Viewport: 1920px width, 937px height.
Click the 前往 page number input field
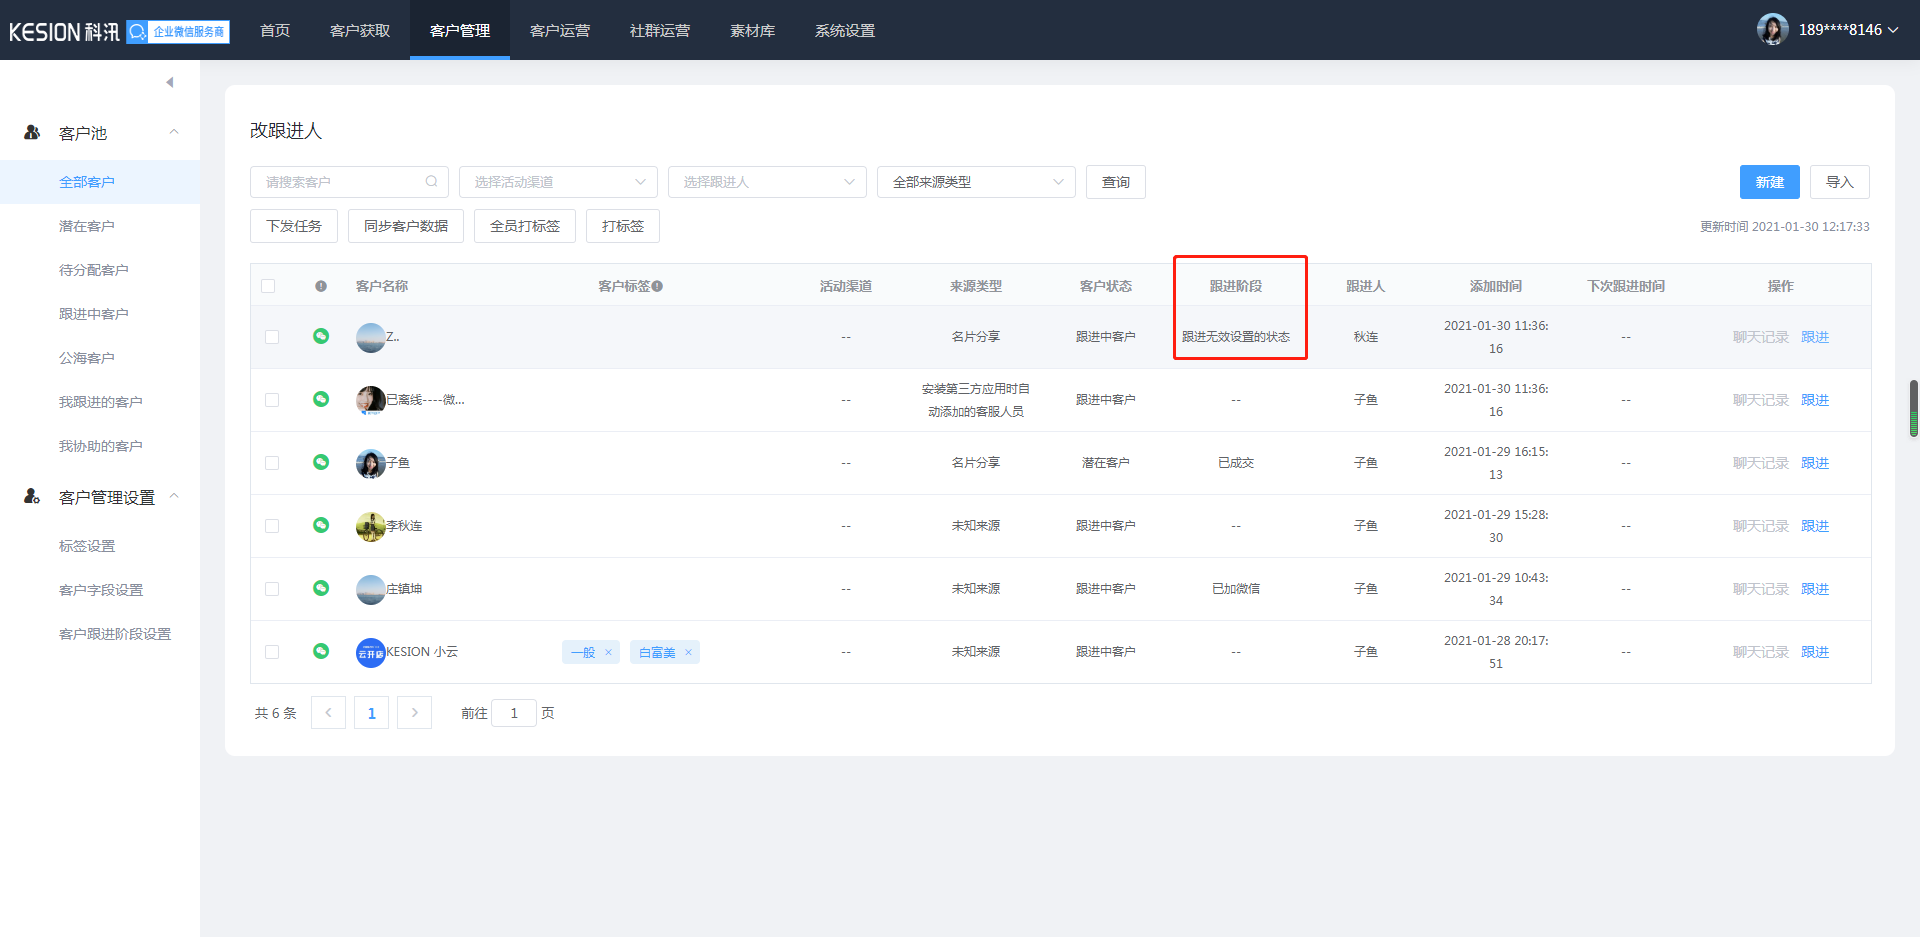[514, 713]
